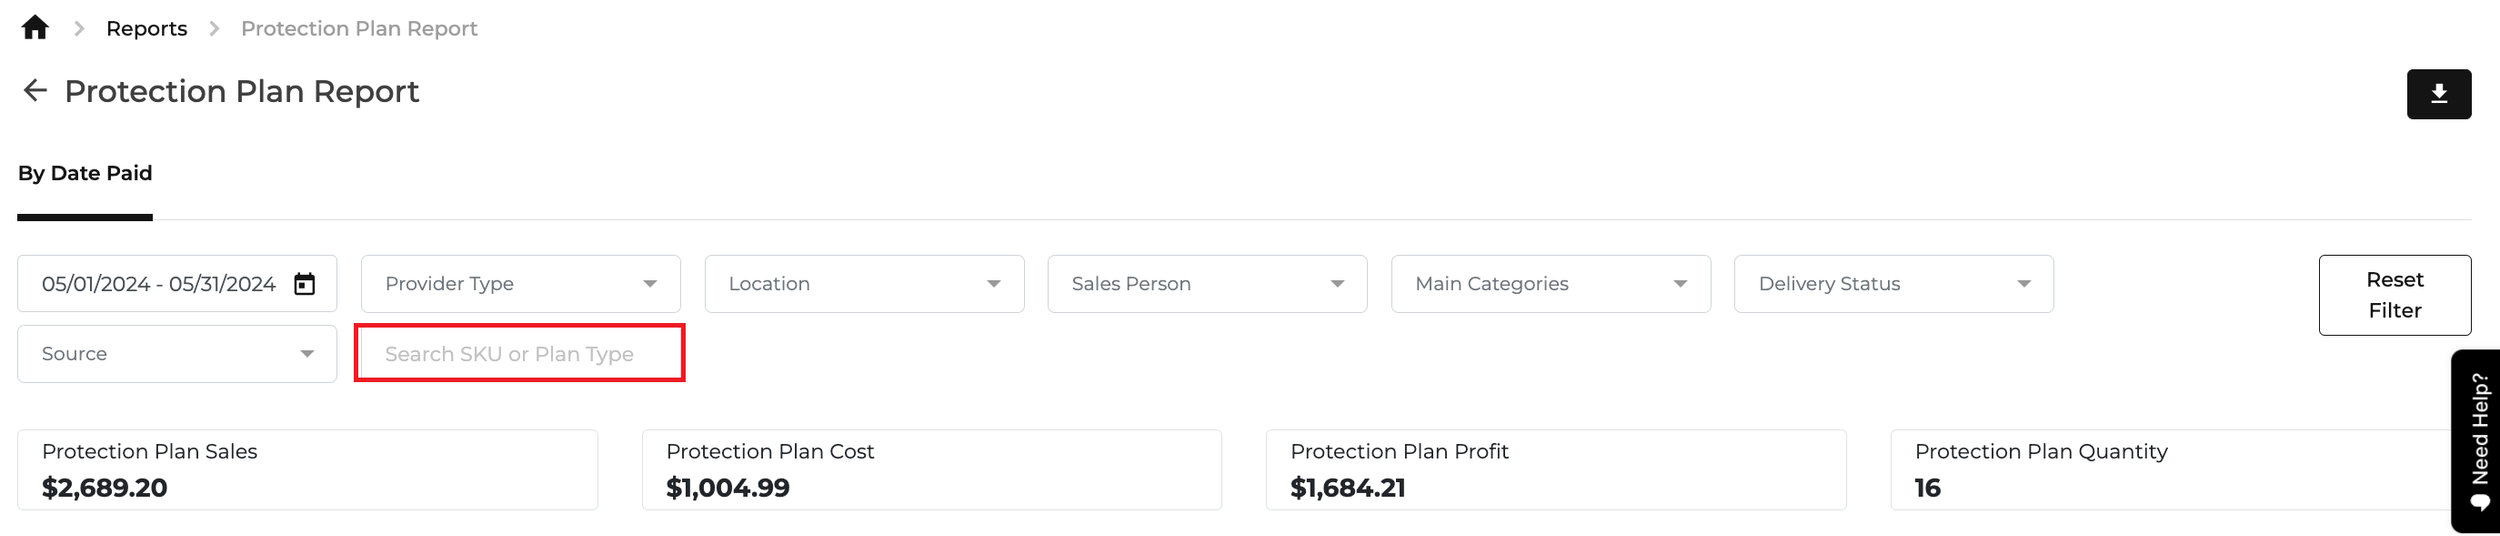This screenshot has height=536, width=2500.
Task: Click the Reset Filter button
Action: tap(2394, 295)
